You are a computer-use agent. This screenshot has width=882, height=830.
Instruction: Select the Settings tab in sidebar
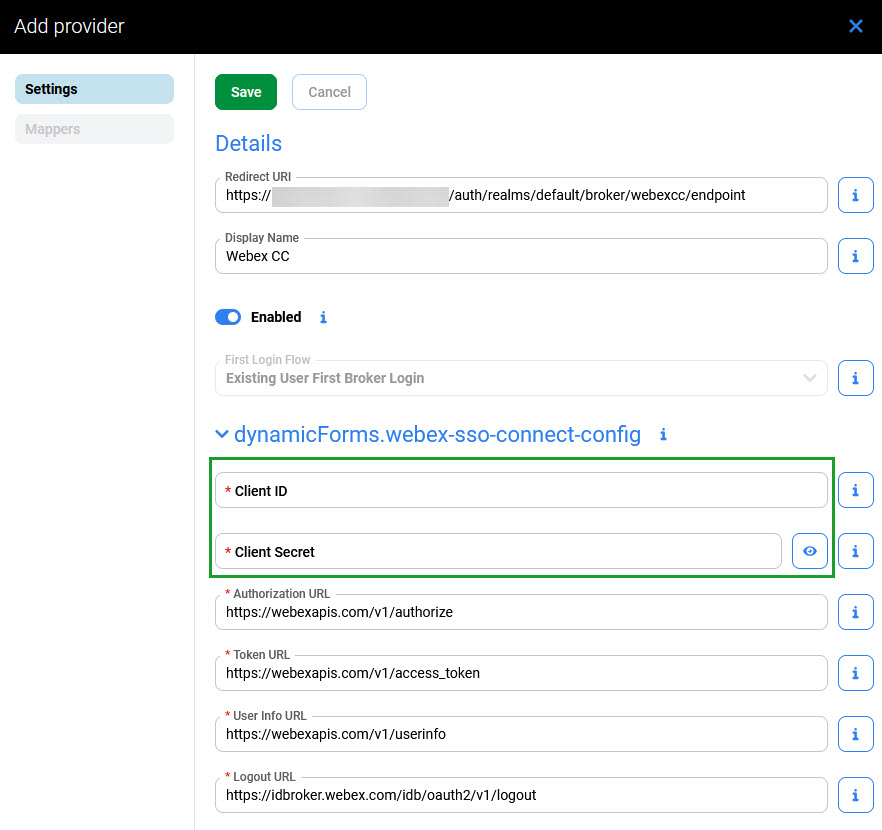[94, 89]
